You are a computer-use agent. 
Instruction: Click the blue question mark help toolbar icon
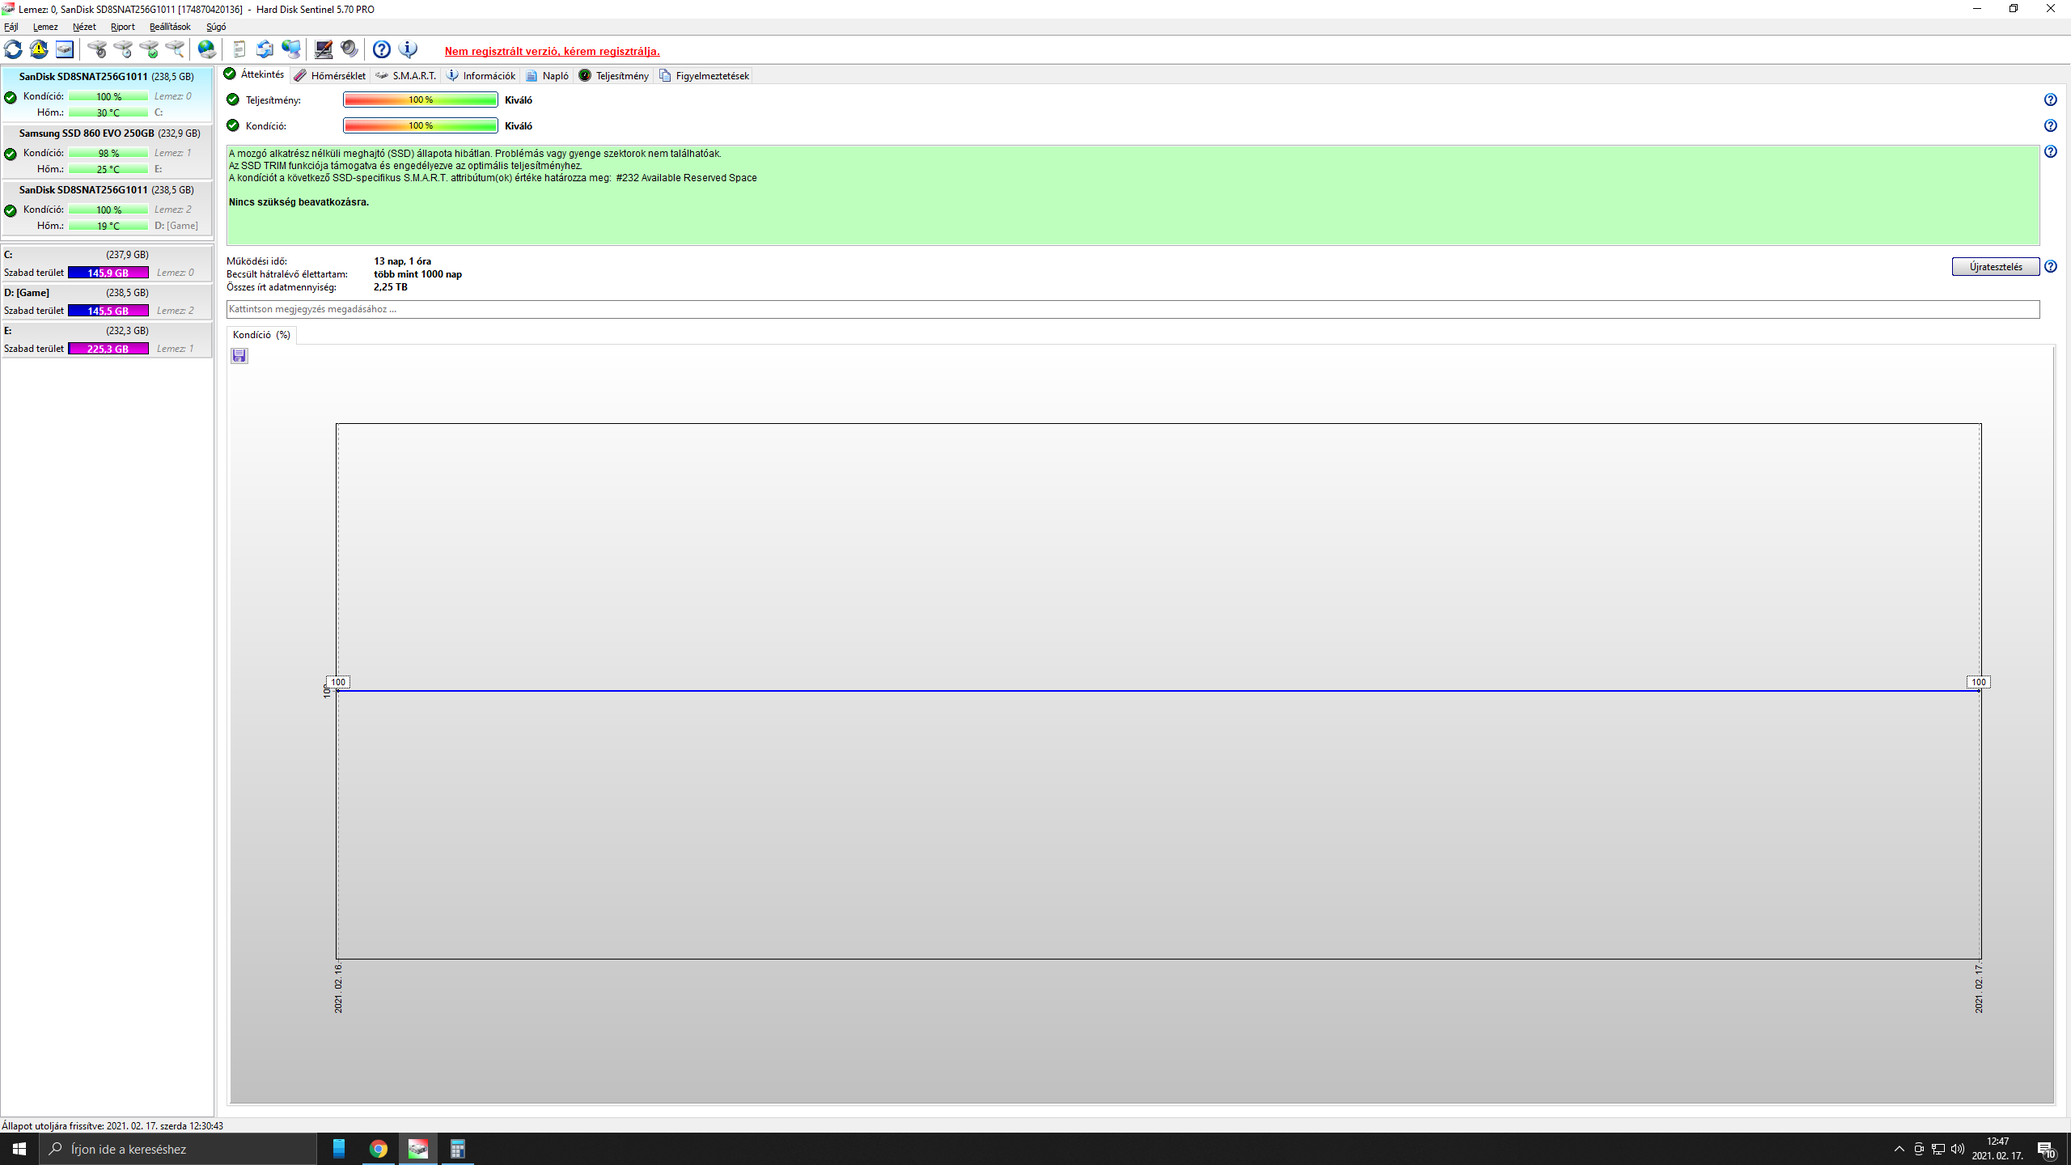(381, 49)
